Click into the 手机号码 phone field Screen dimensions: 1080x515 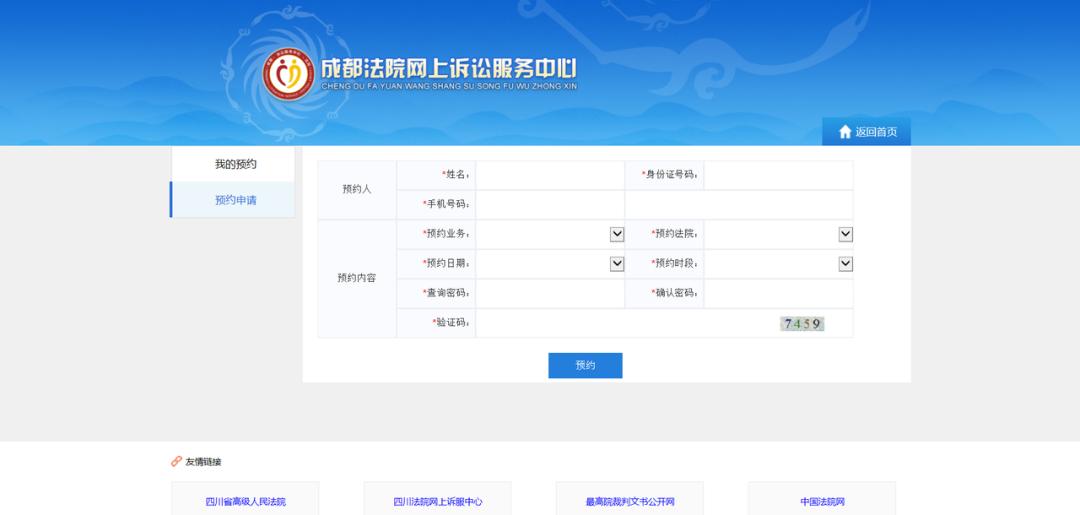[550, 205]
